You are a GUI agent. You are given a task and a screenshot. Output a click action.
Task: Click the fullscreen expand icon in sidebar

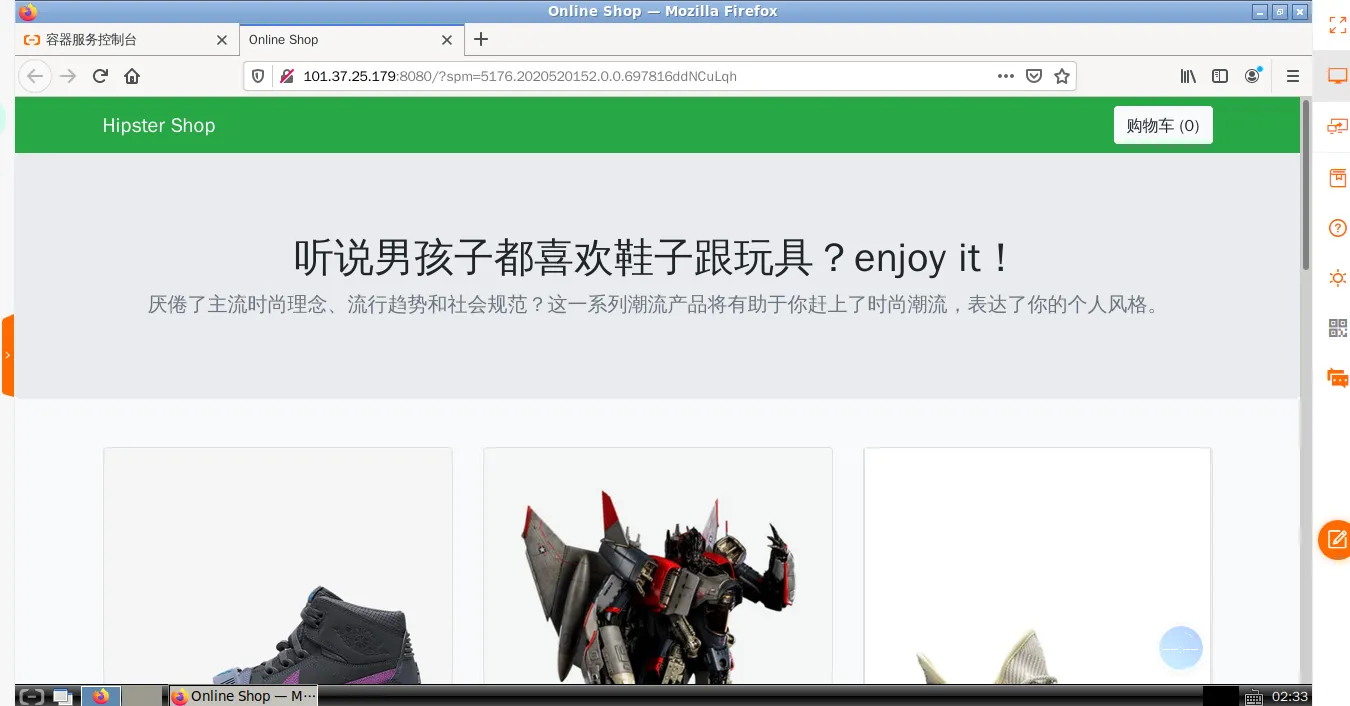coord(1336,25)
